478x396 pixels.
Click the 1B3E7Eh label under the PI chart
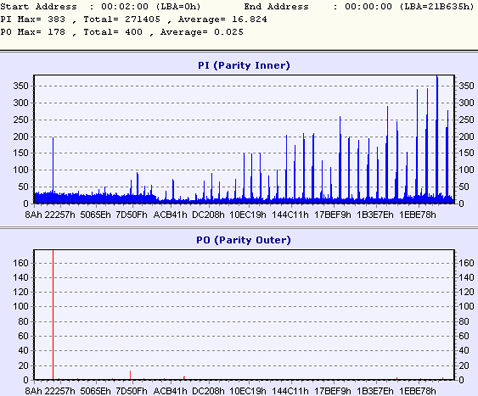click(x=375, y=215)
